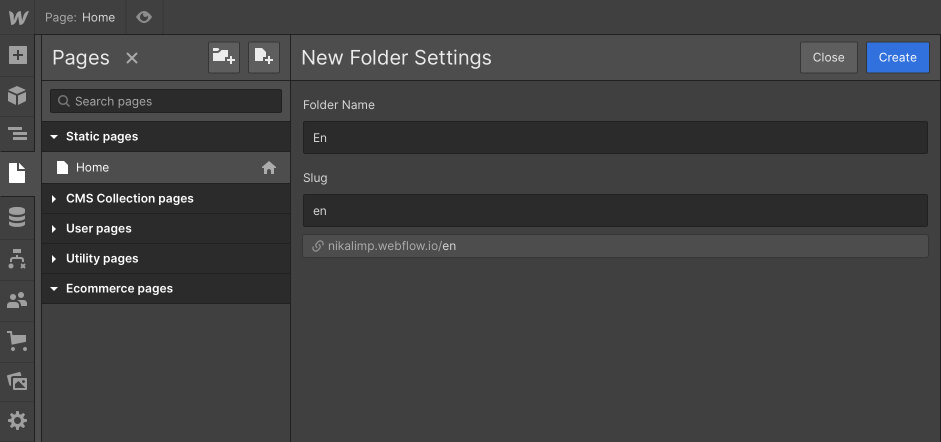Click the Search pages field
The width and height of the screenshot is (941, 442).
tap(166, 101)
